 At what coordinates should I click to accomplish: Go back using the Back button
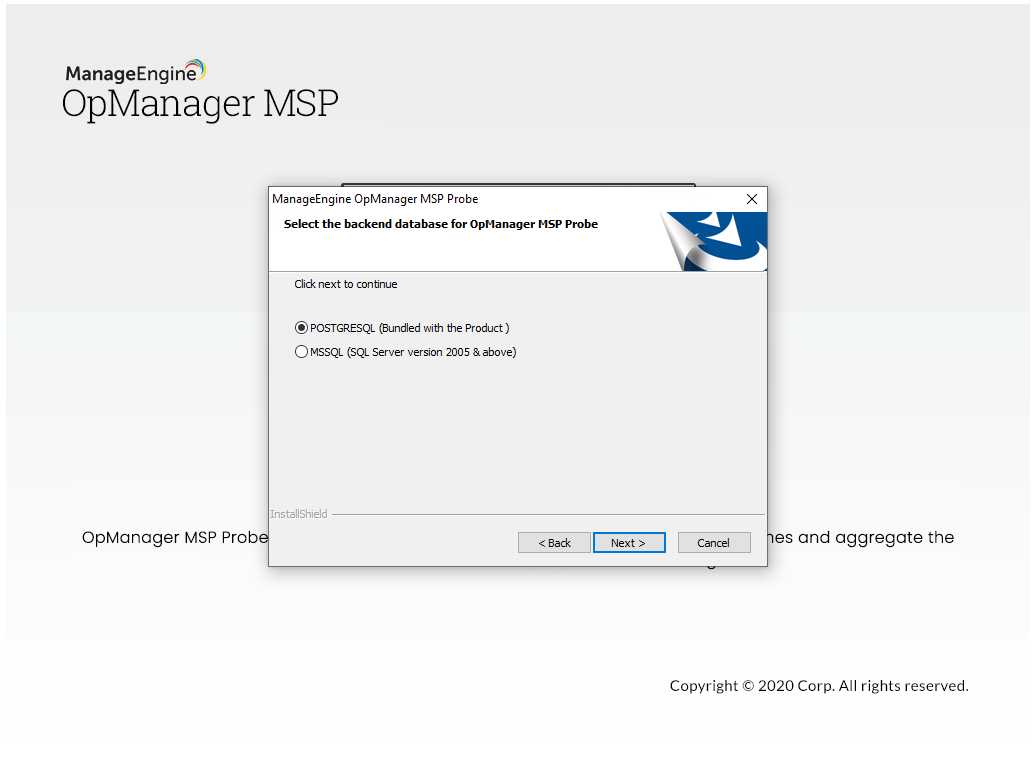point(554,542)
